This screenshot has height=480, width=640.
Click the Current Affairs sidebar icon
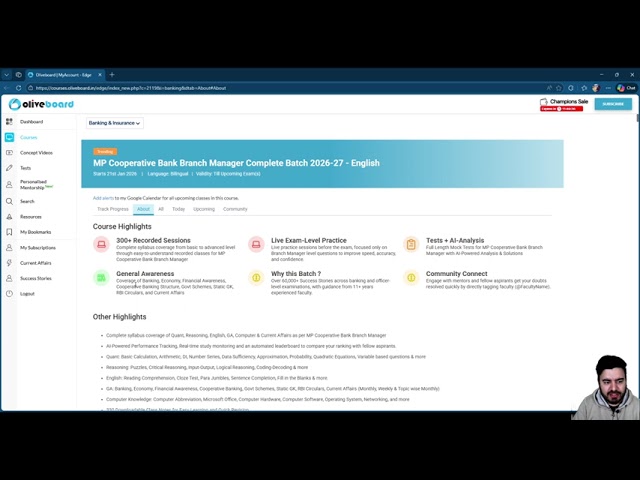[x=9, y=263]
